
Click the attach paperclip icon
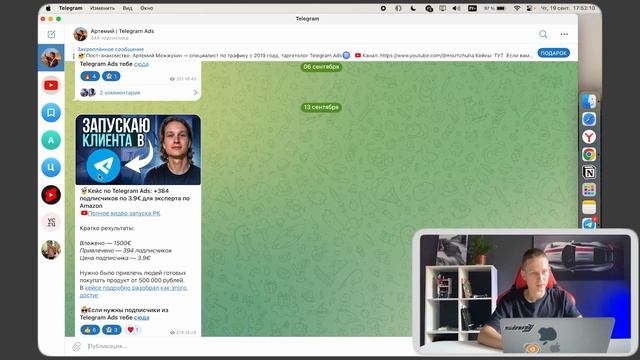click(76, 346)
